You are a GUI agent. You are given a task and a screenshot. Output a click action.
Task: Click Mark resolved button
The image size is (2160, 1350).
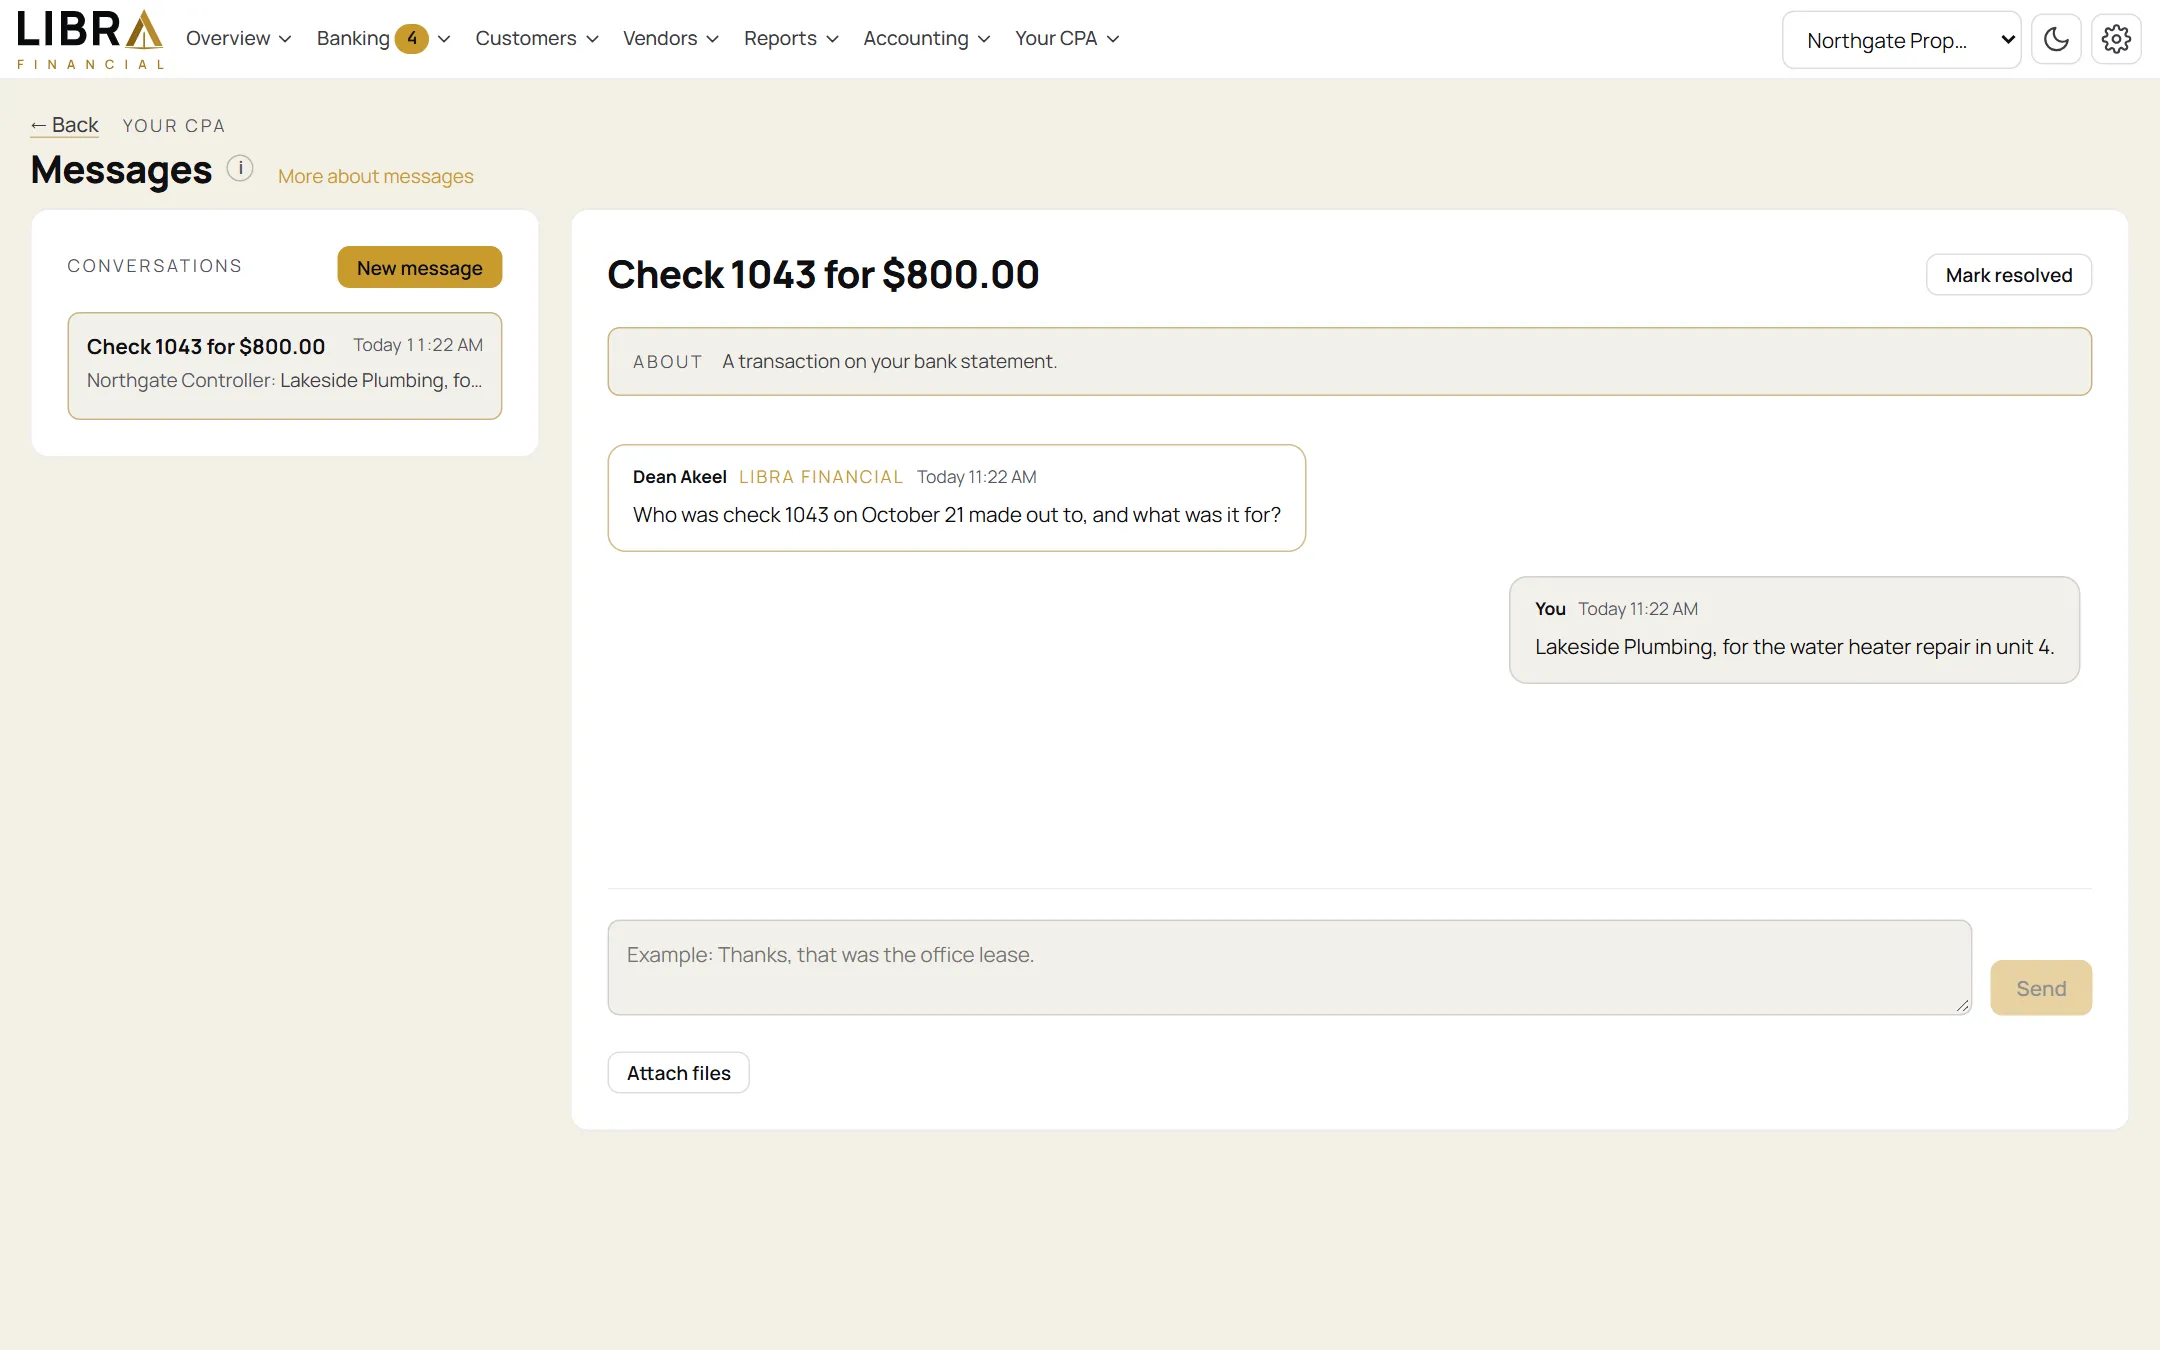point(2009,275)
